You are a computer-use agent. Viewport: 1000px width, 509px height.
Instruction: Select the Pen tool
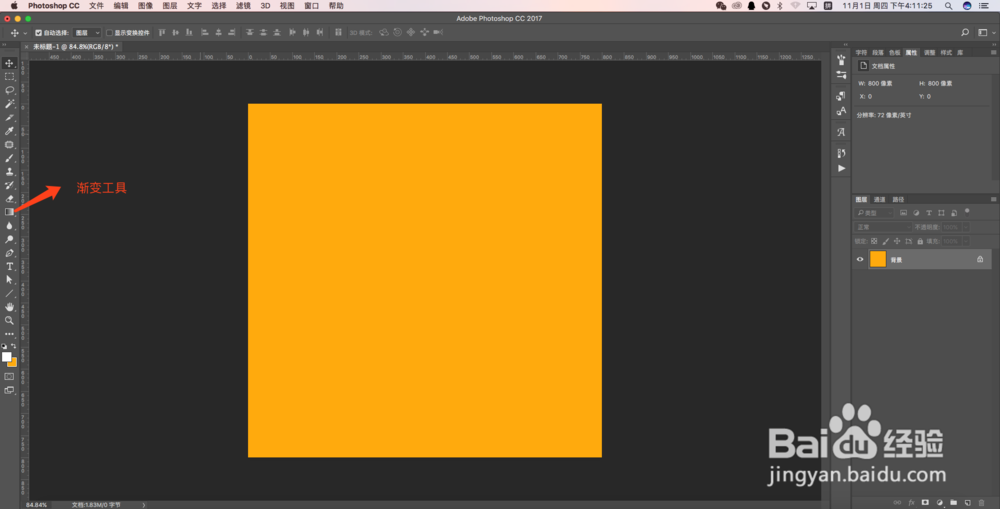10,253
